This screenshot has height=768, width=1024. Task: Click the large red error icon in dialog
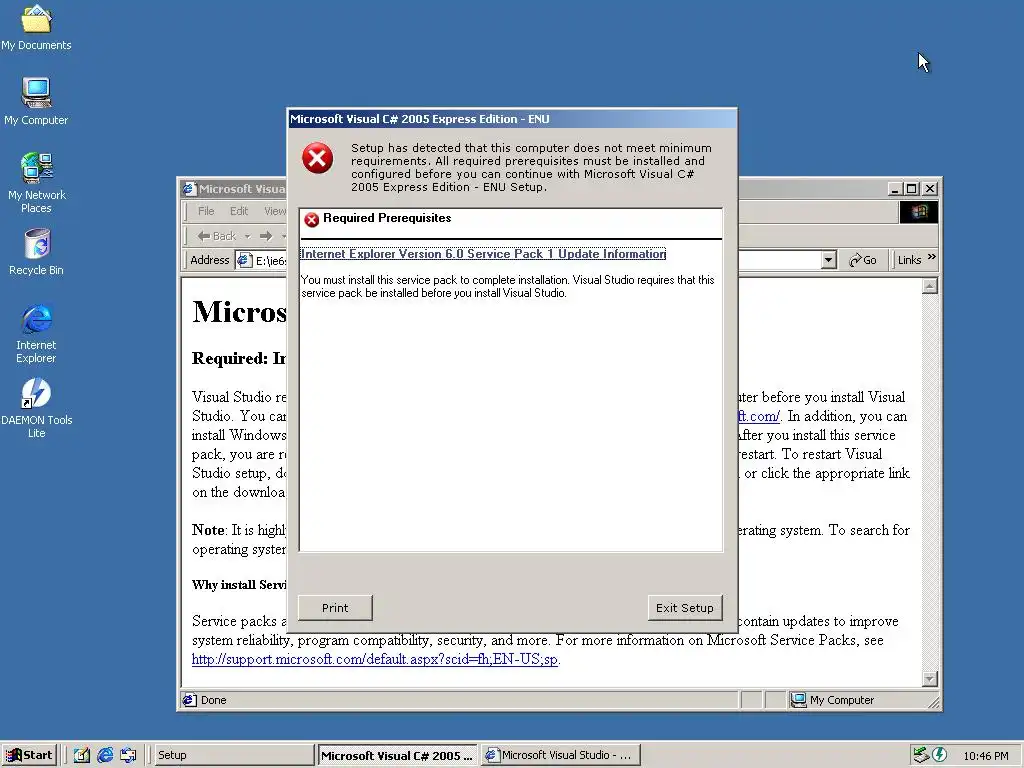[317, 158]
